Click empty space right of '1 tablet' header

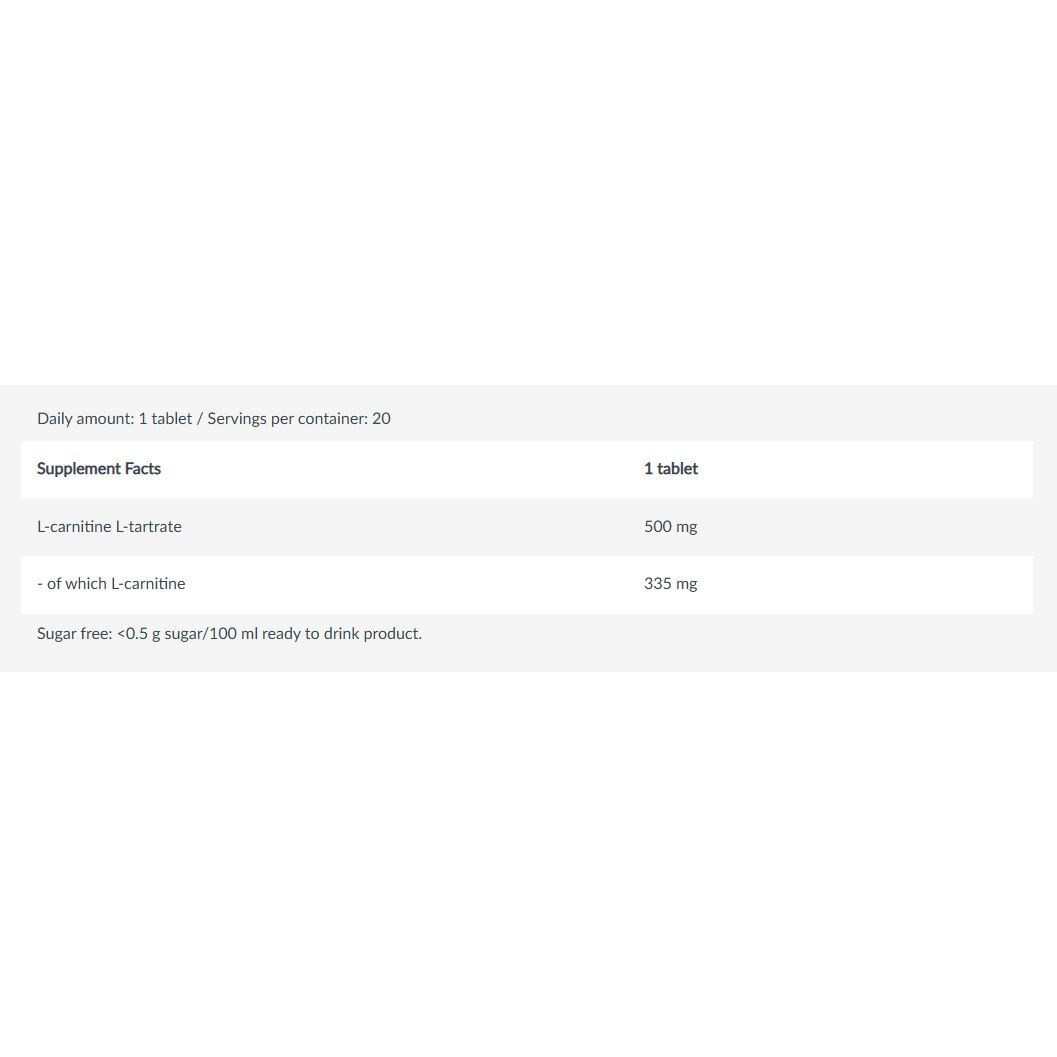pos(866,469)
